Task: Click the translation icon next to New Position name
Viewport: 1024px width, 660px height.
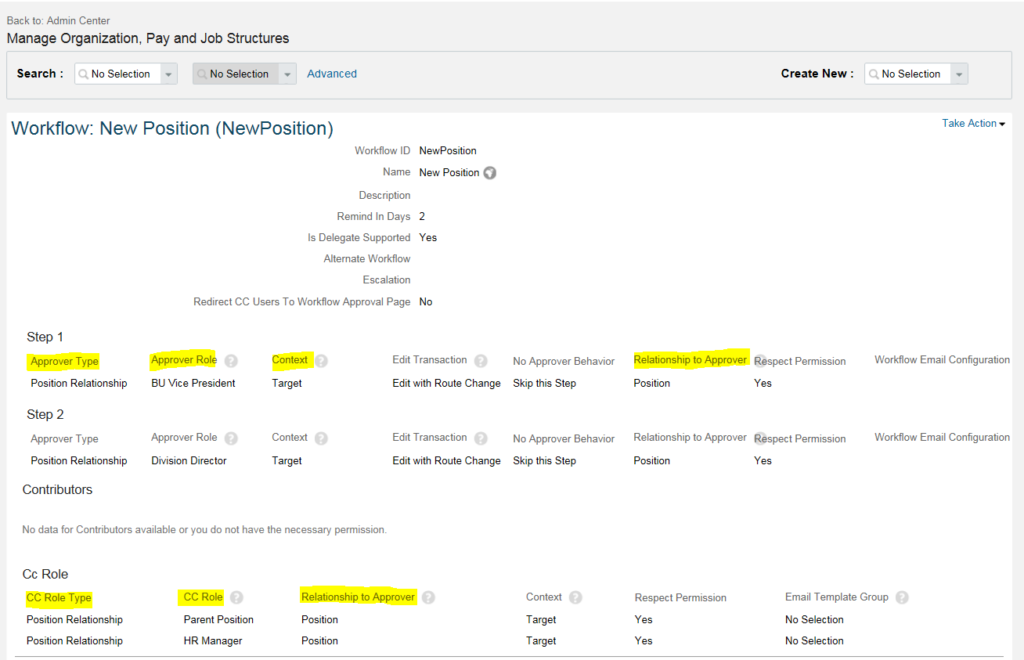Action: [x=490, y=173]
